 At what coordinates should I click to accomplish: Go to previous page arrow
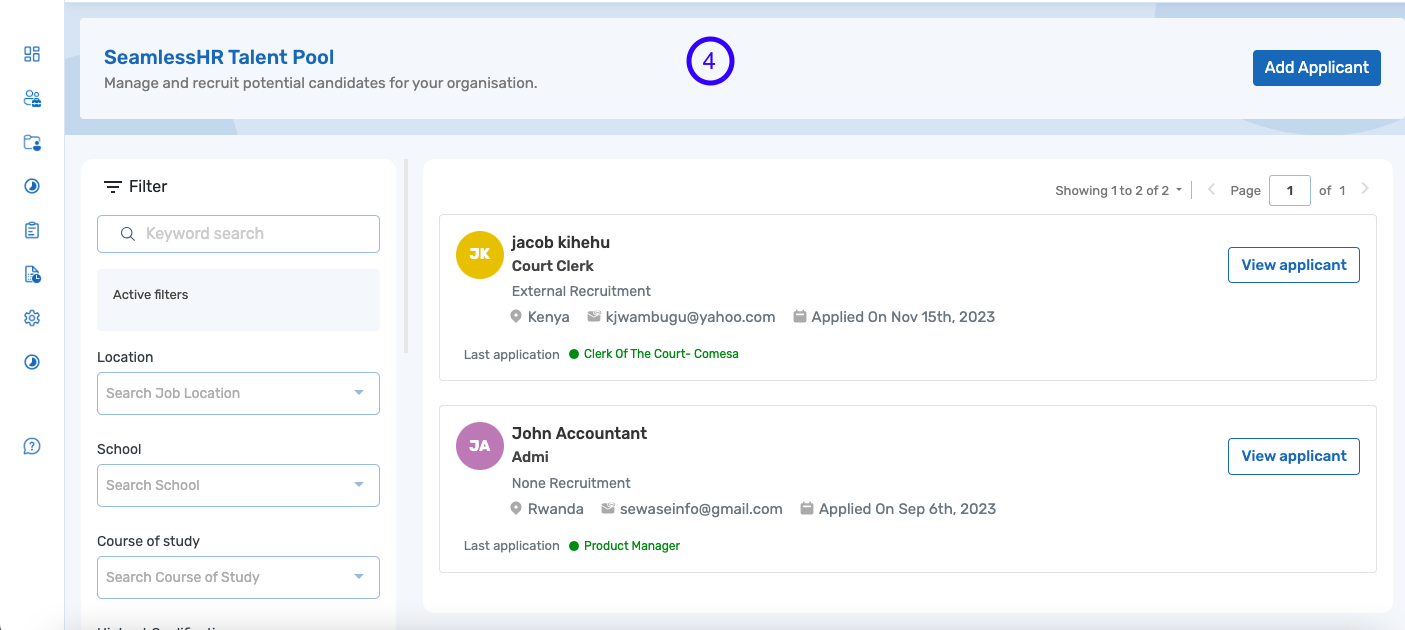1211,189
